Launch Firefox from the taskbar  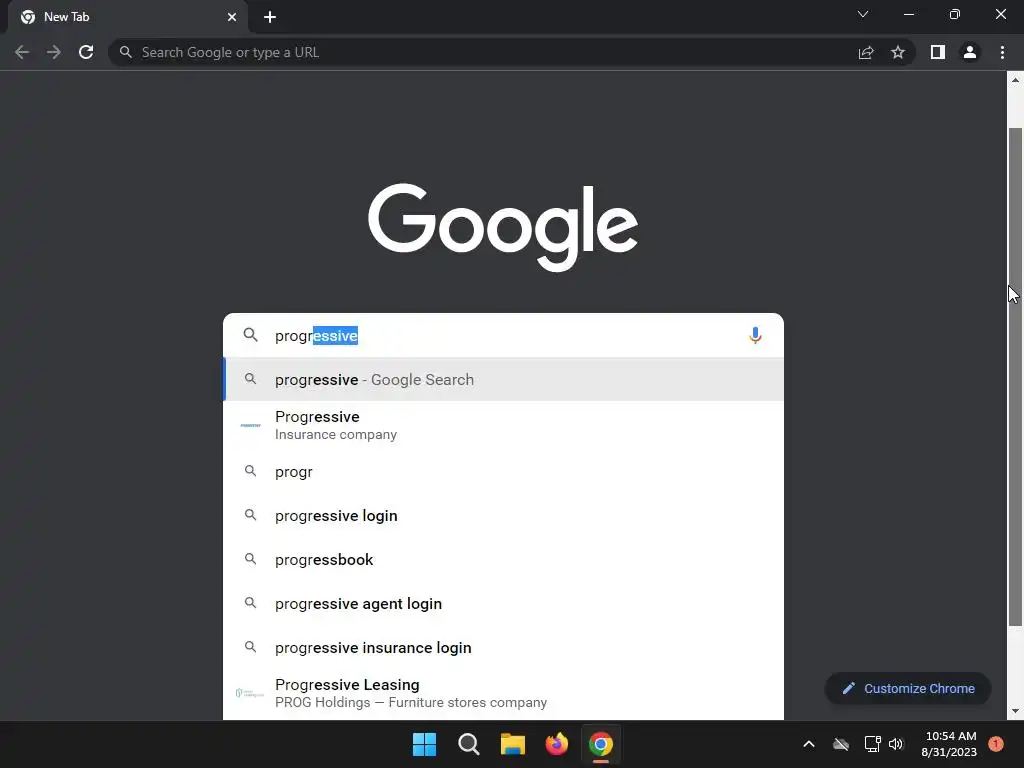[x=556, y=744]
